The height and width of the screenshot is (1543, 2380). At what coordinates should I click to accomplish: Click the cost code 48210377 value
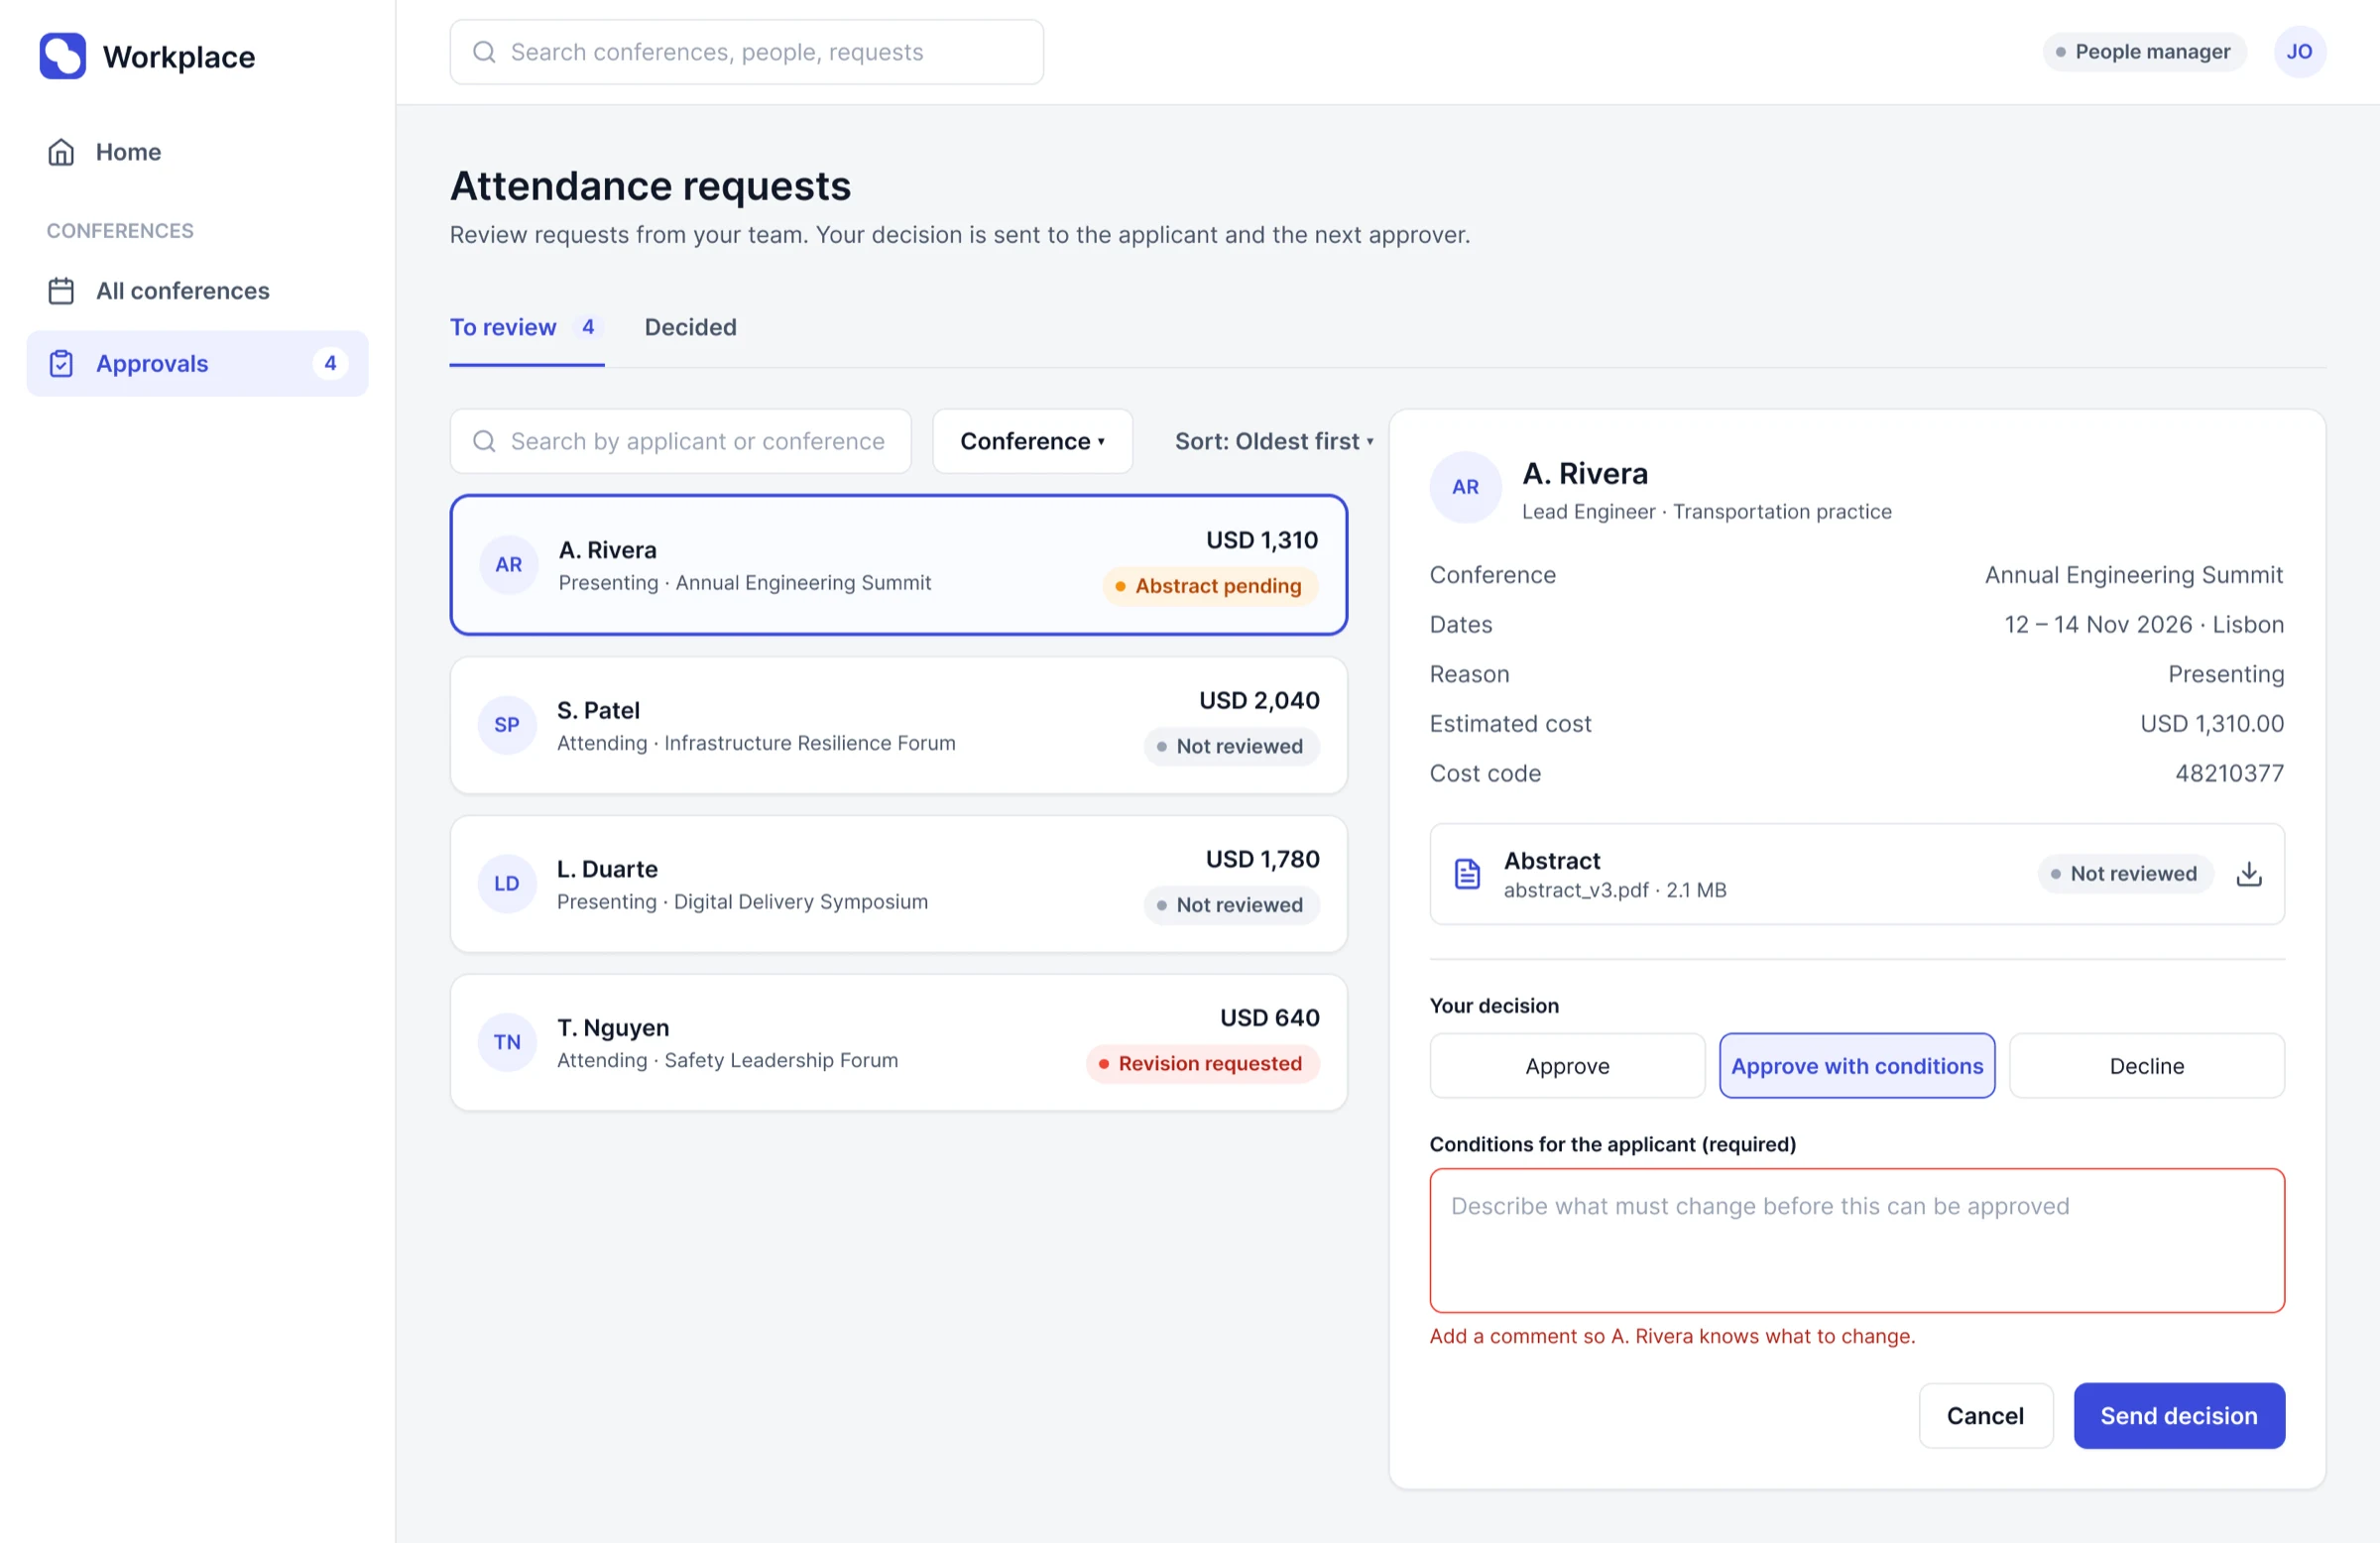coord(2229,773)
